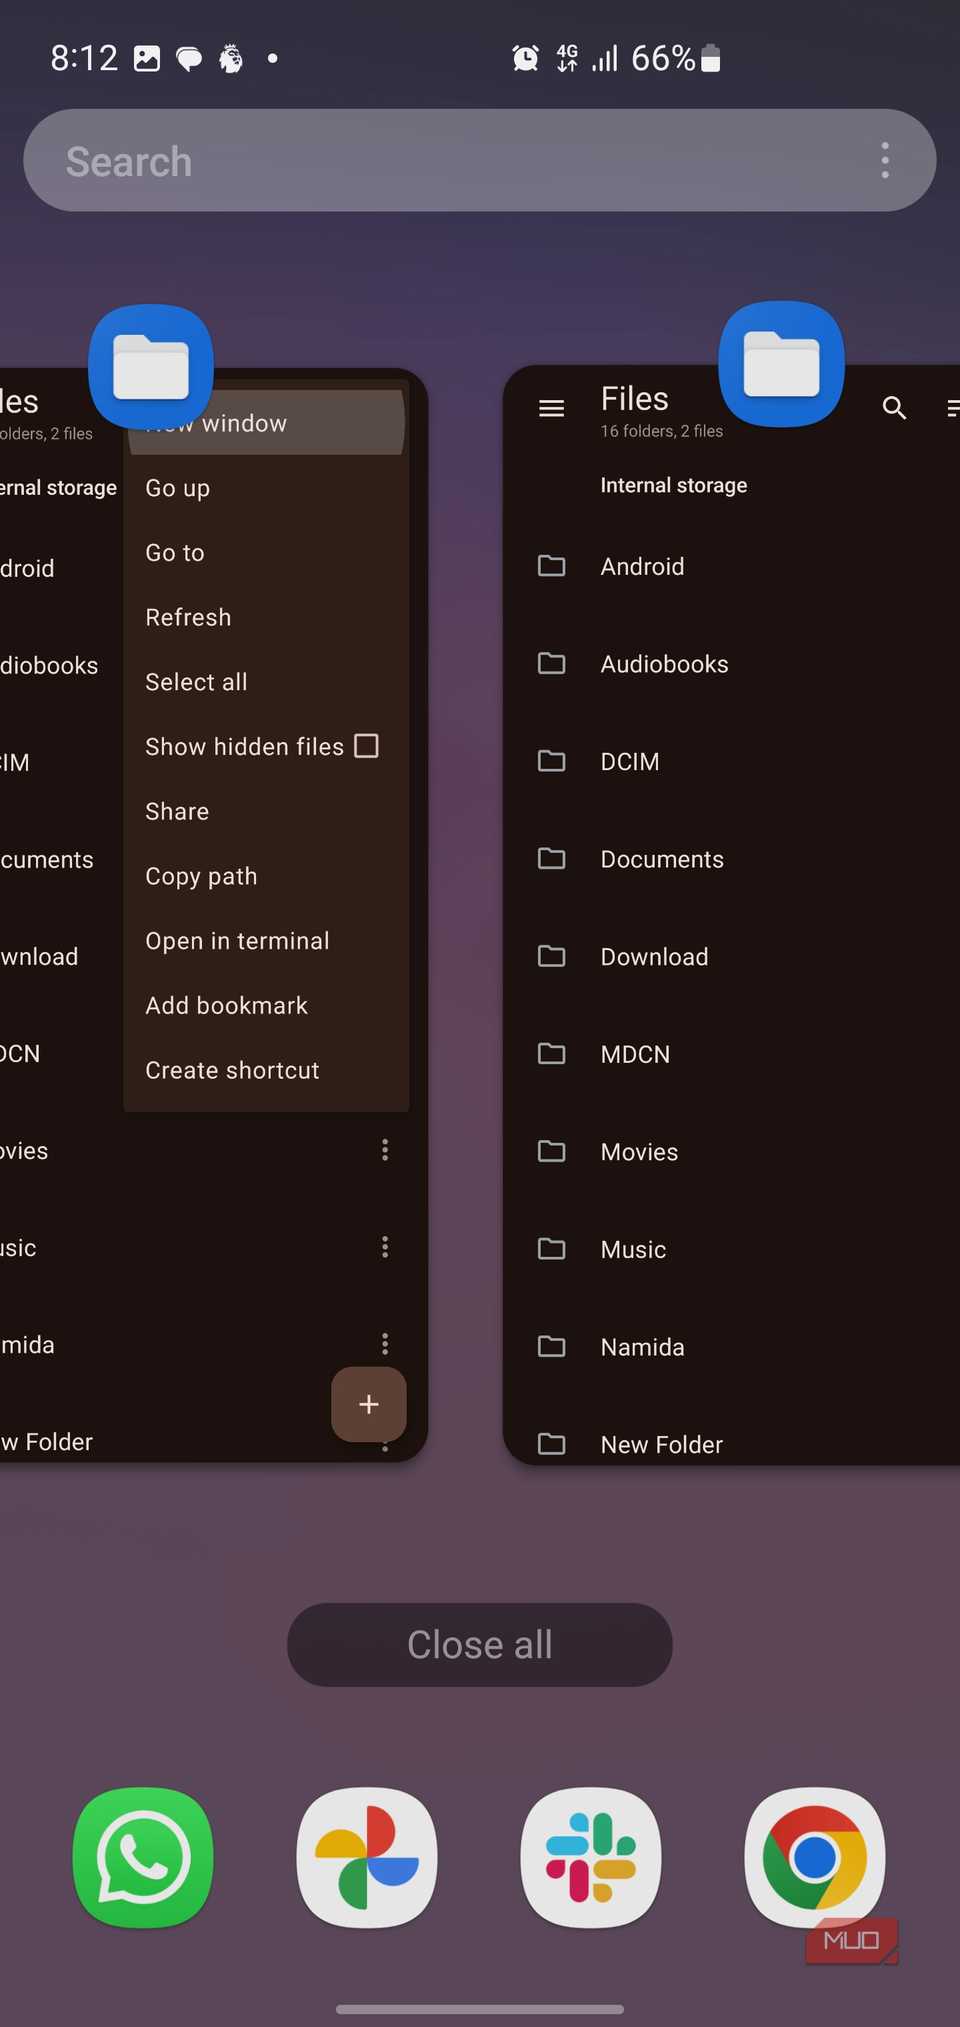Choose Open in terminal

click(x=266, y=941)
